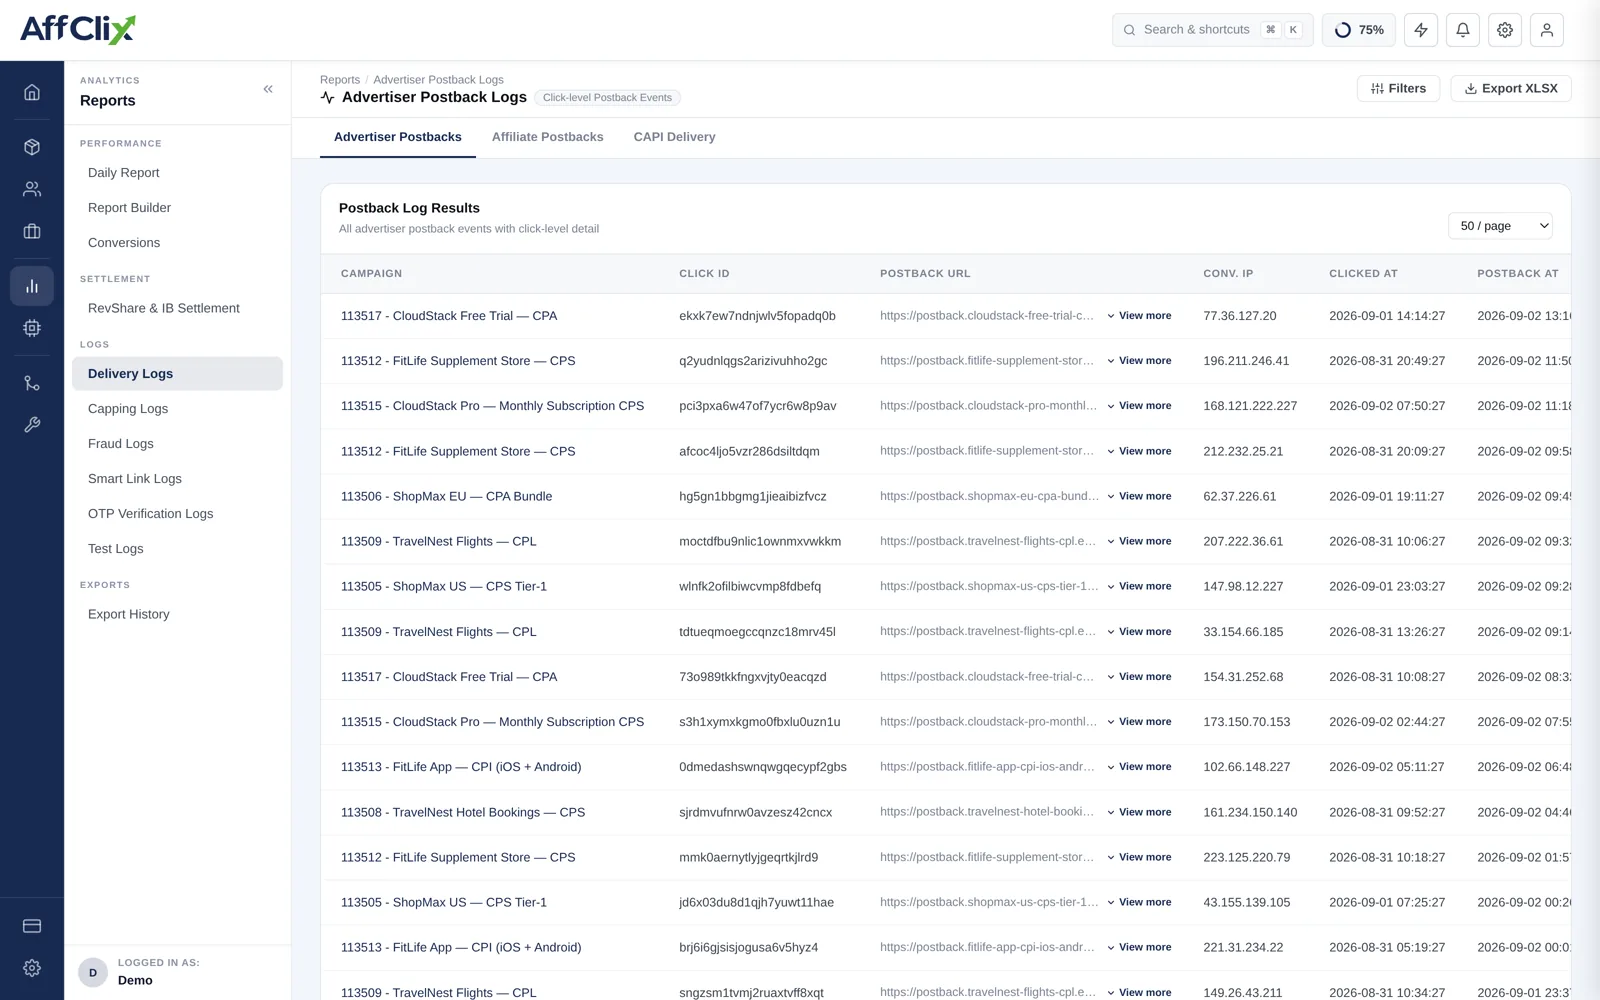This screenshot has height=1000, width=1600.
Task: Switch to CAPI Delivery tab
Action: [x=674, y=137]
